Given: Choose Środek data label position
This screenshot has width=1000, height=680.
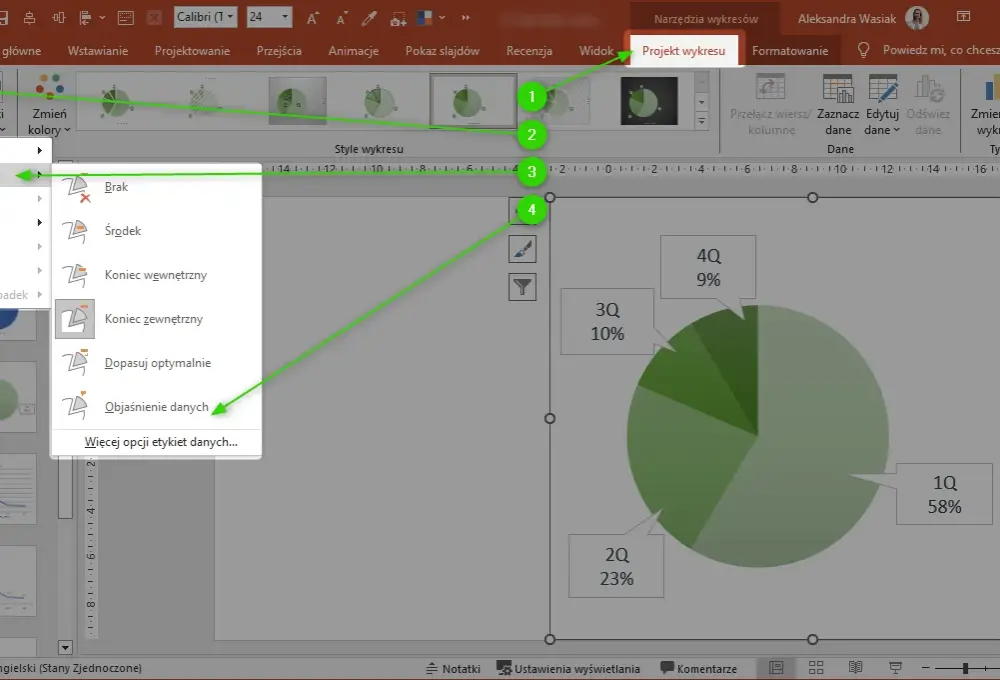Looking at the screenshot, I should [156, 231].
